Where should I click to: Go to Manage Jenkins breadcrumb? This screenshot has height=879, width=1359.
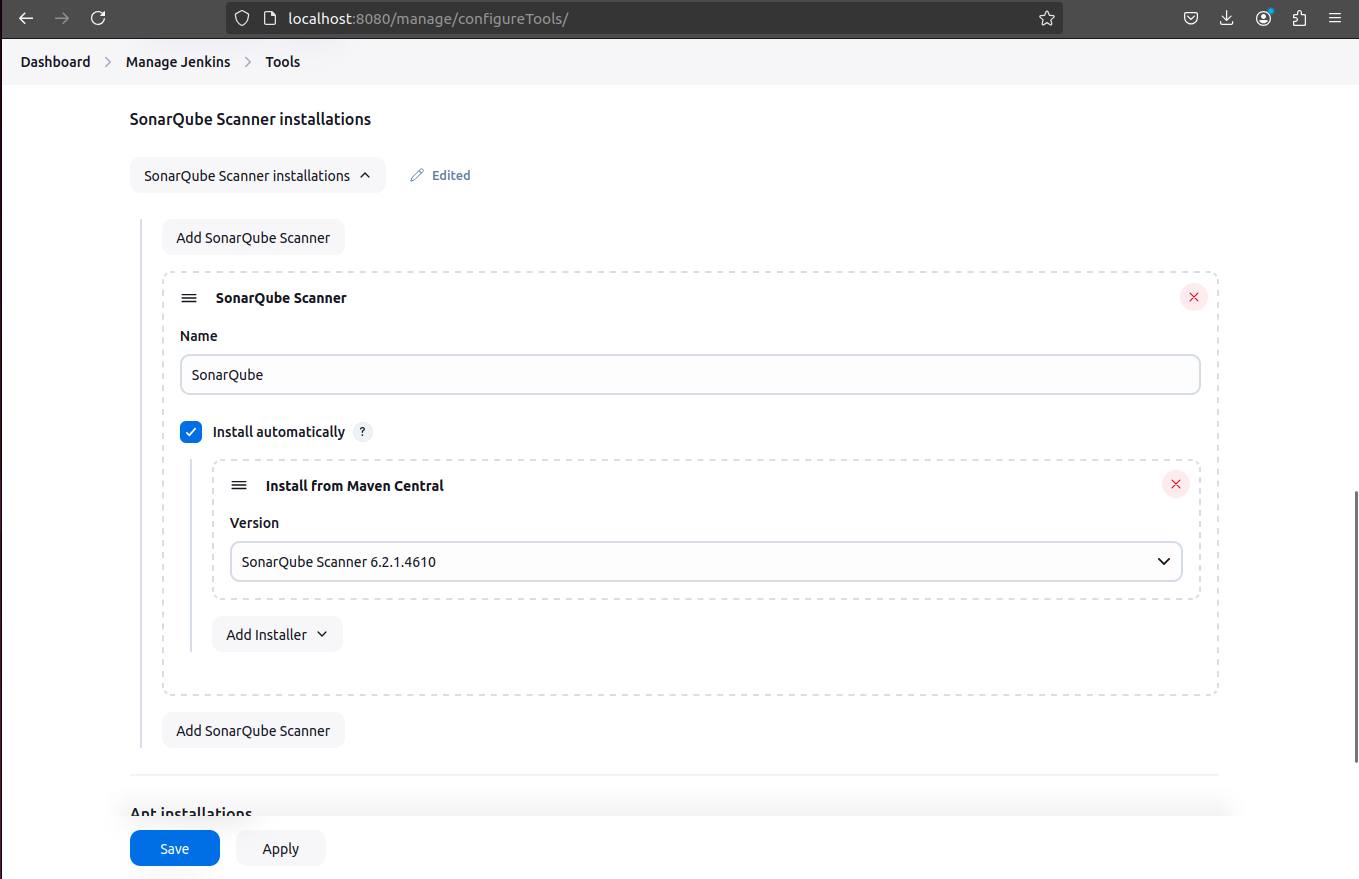pyautogui.click(x=178, y=62)
